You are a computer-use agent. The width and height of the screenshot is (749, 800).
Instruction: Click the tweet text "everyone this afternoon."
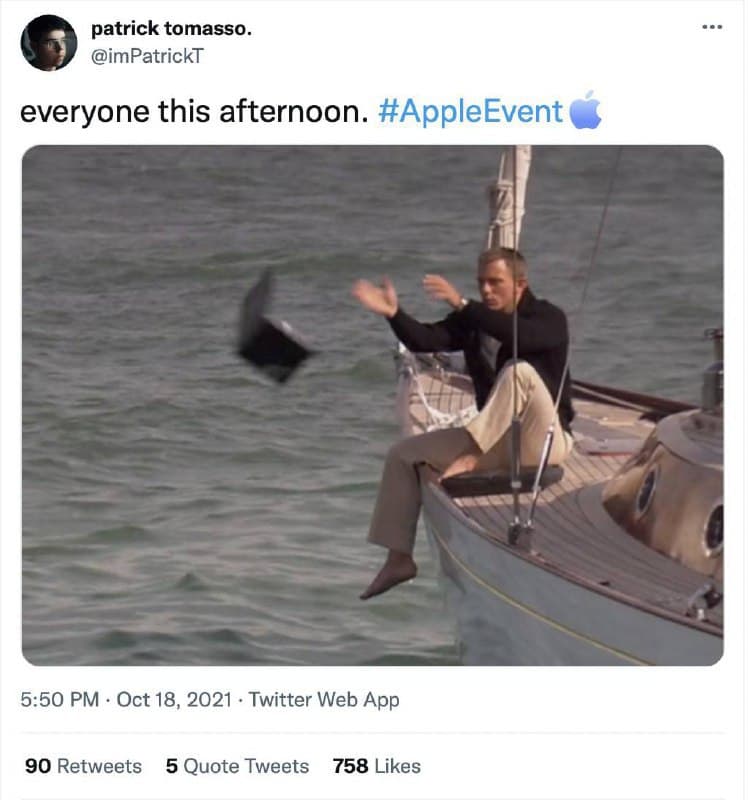pyautogui.click(x=188, y=111)
